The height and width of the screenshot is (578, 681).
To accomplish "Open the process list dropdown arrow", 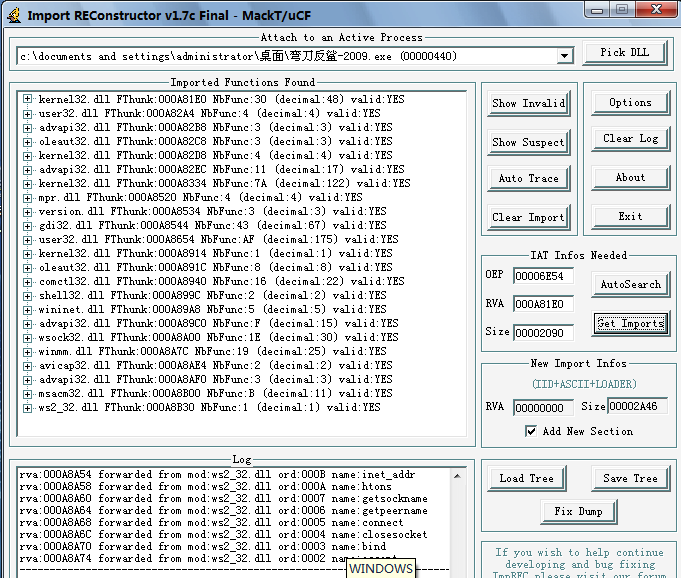I will (x=564, y=56).
